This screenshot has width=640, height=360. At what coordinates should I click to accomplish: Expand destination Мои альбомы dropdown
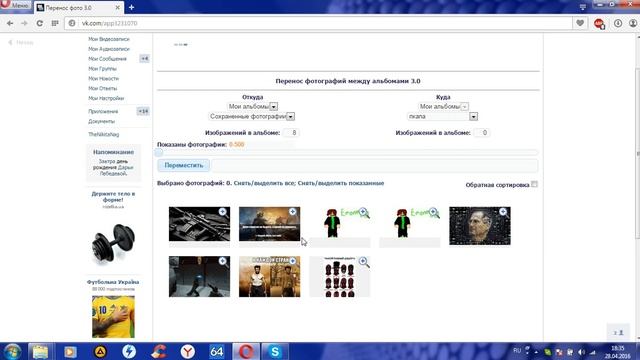[464, 107]
